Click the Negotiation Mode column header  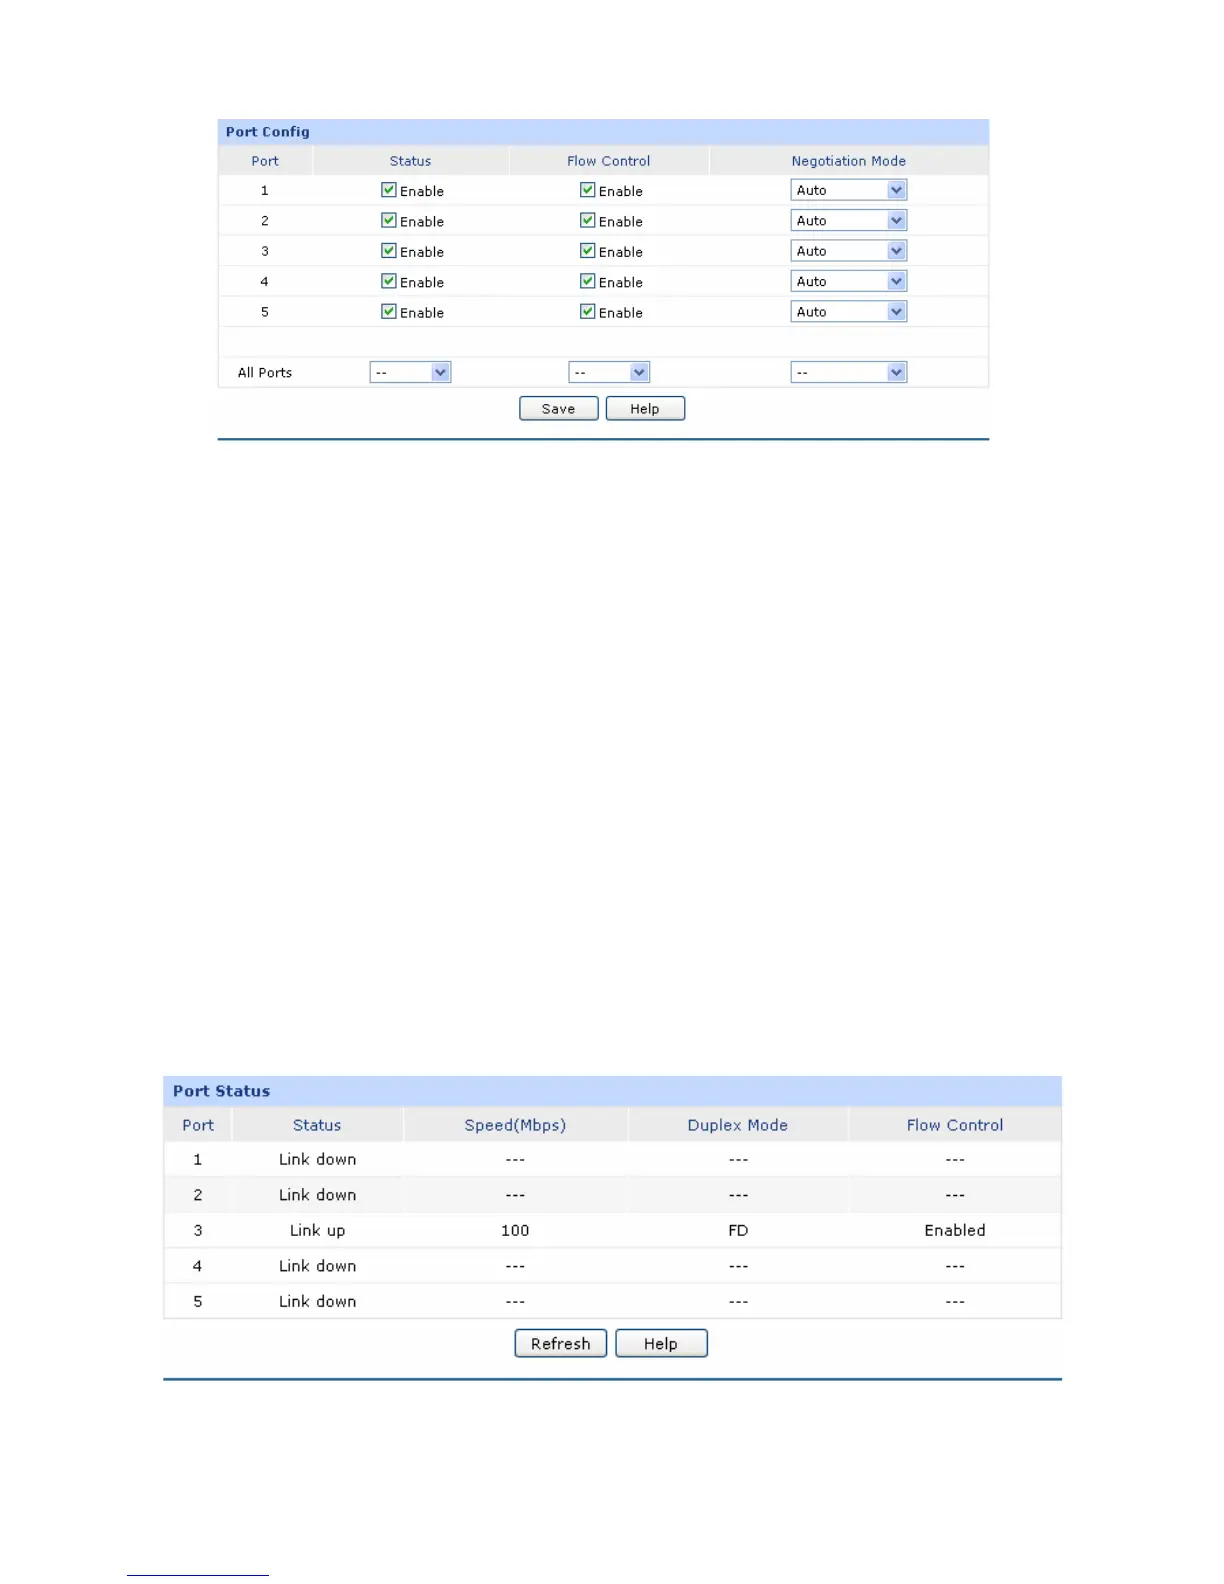(x=848, y=161)
